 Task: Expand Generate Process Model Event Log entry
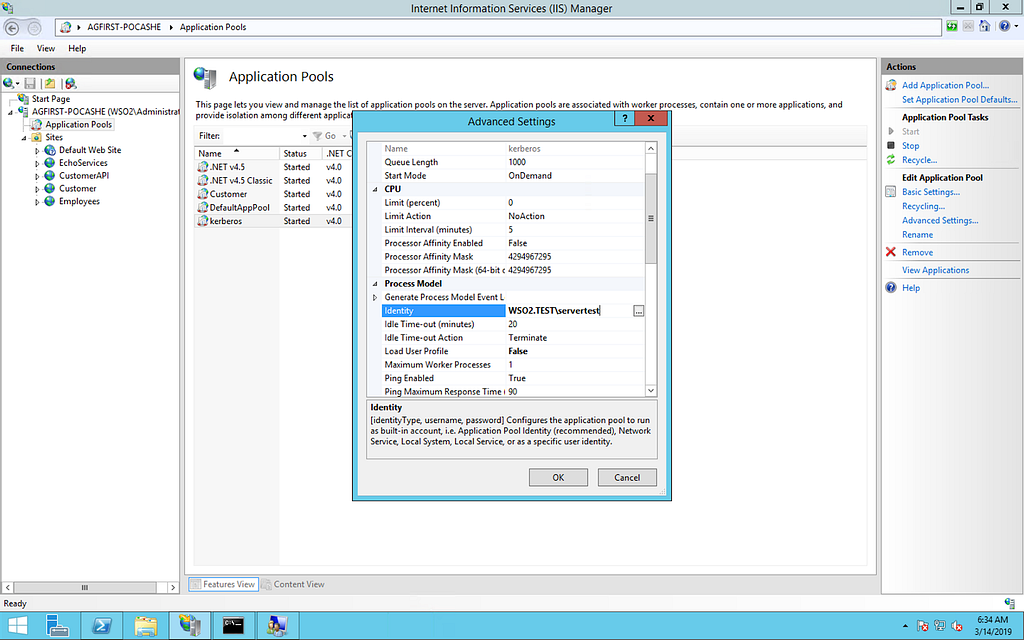375,297
